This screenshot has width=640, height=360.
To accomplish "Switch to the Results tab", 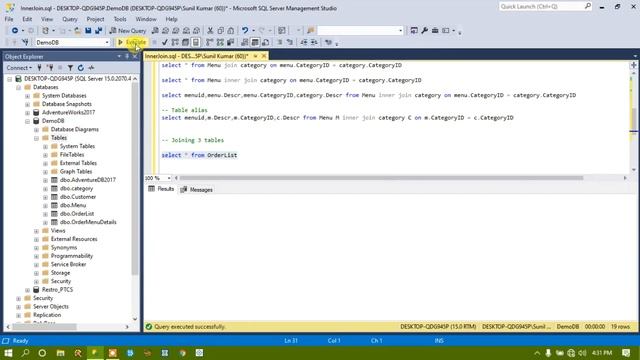I will pyautogui.click(x=161, y=189).
